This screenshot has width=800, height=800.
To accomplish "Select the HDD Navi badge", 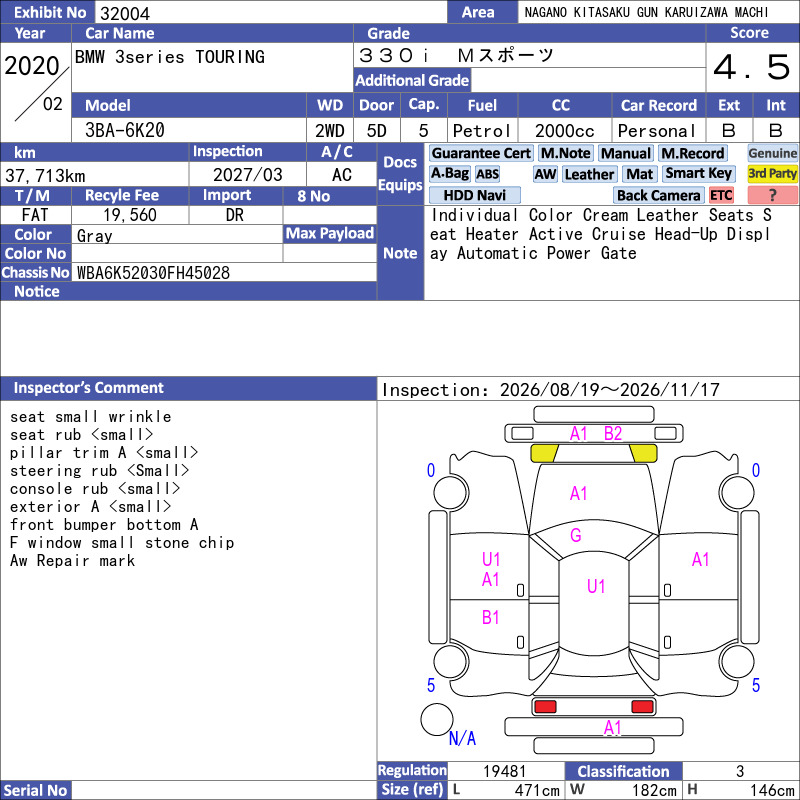I will 474,195.
